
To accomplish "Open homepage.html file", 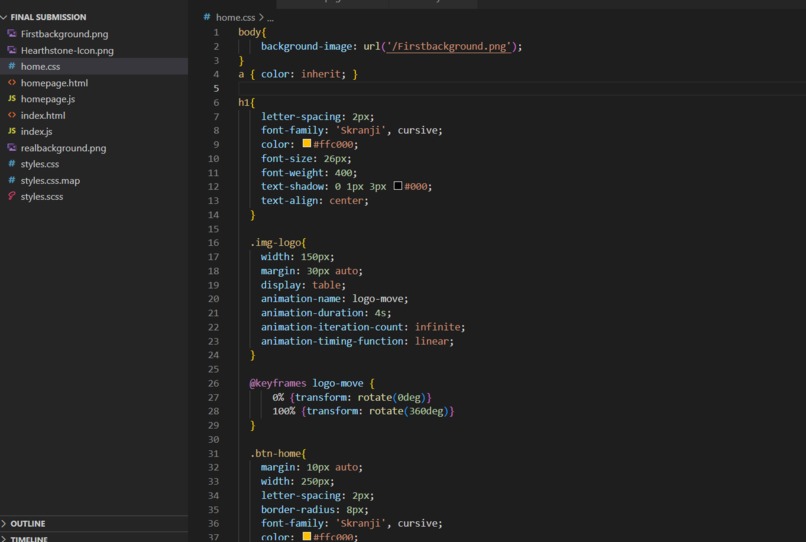I will coord(54,83).
